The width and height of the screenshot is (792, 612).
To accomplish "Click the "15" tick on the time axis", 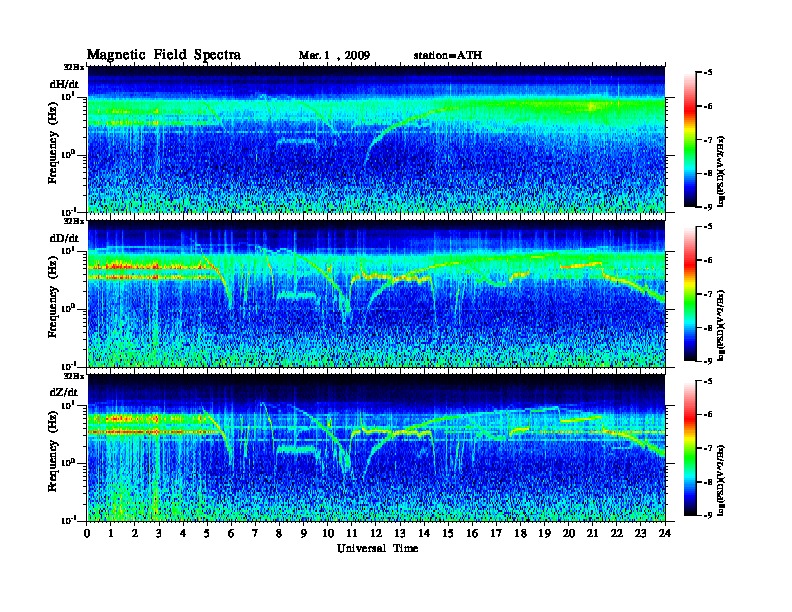I will click(448, 533).
